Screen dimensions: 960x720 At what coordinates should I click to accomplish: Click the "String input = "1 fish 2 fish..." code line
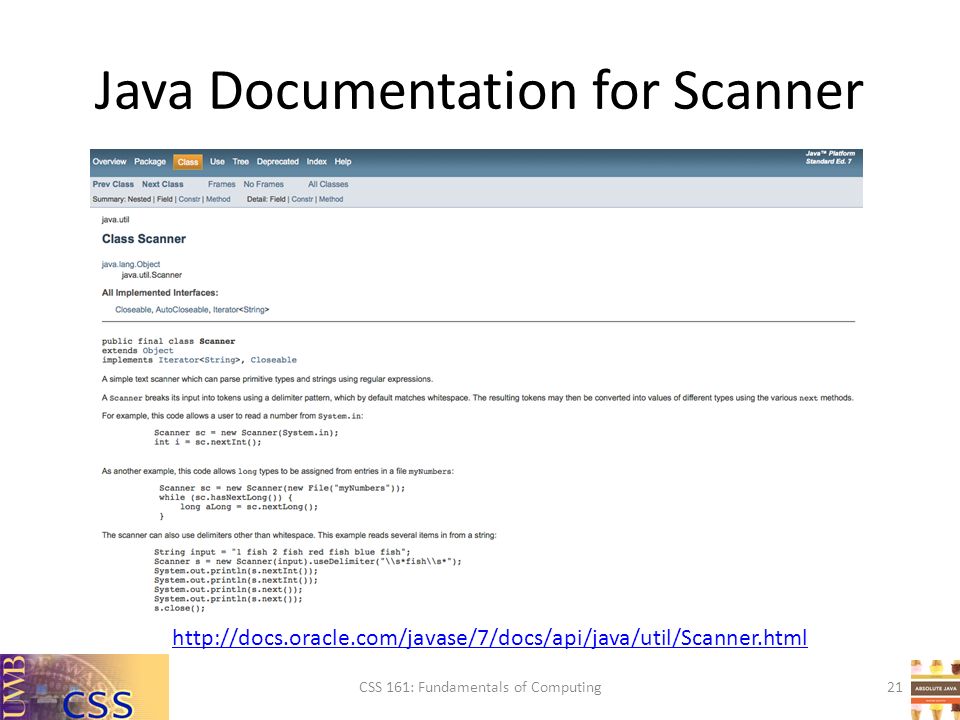282,552
